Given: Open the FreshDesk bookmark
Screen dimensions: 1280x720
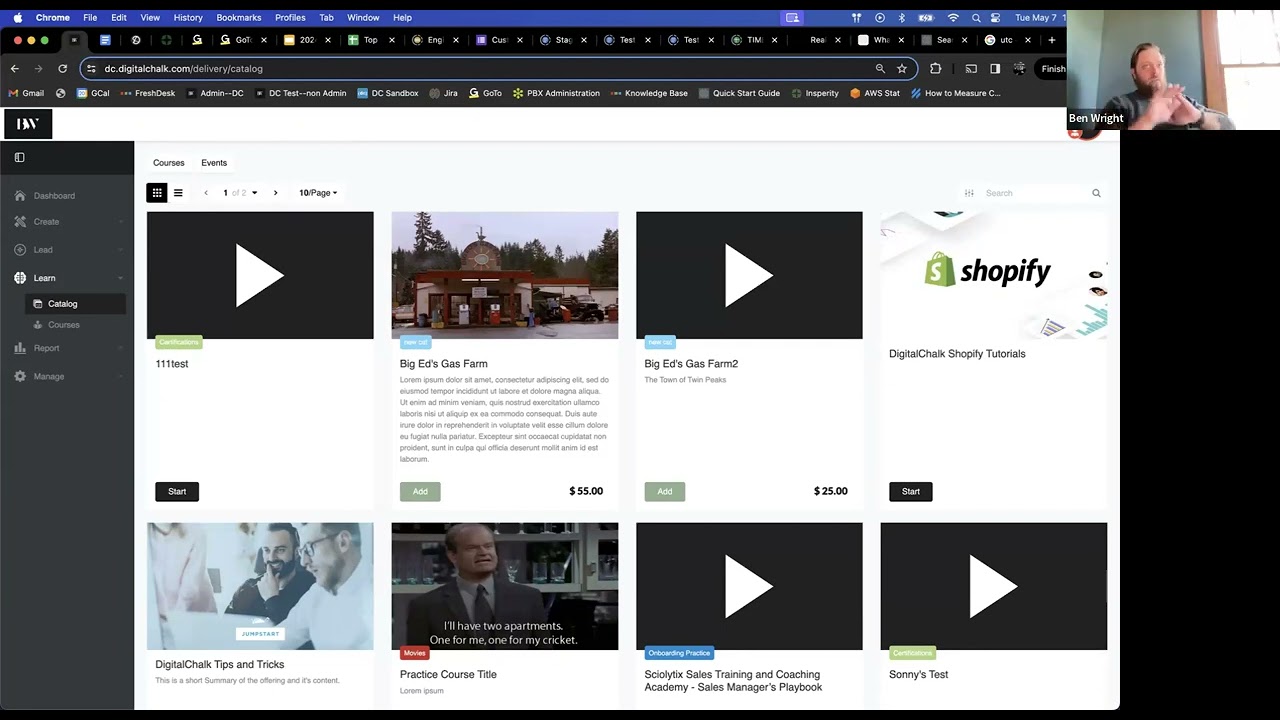Looking at the screenshot, I should pyautogui.click(x=147, y=93).
